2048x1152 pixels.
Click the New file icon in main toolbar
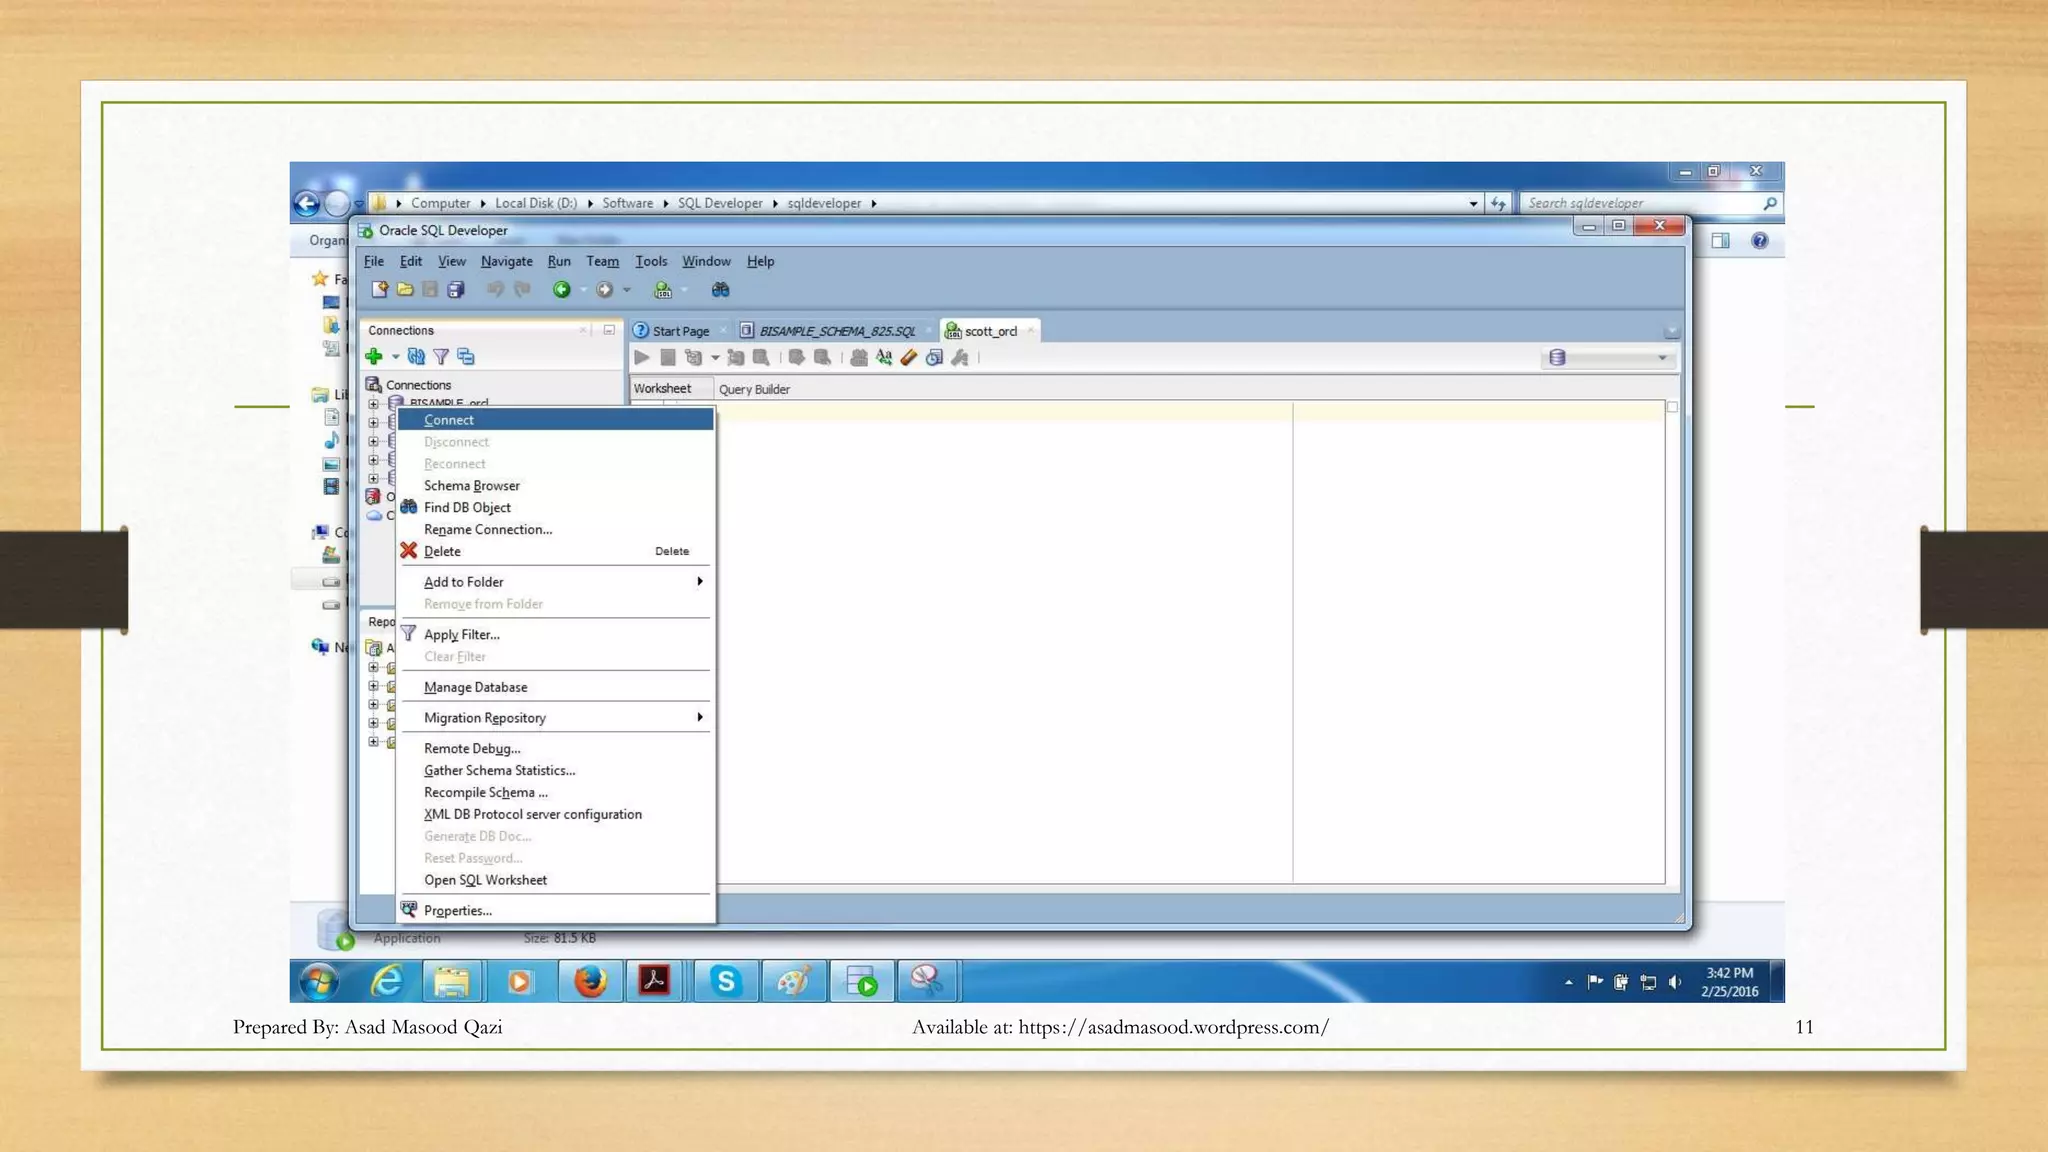[x=379, y=290]
